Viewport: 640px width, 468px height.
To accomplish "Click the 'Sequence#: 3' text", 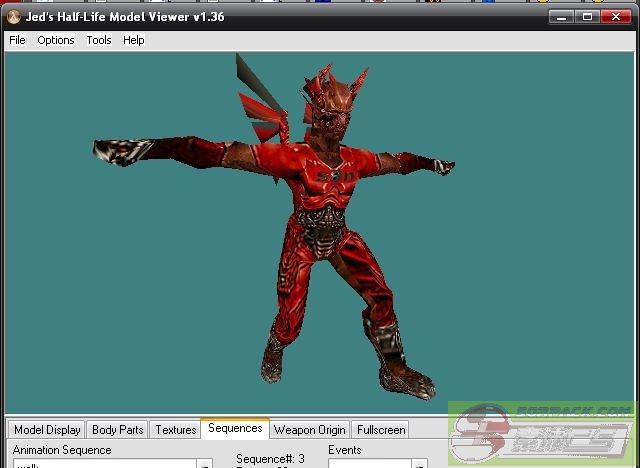I will 270,459.
